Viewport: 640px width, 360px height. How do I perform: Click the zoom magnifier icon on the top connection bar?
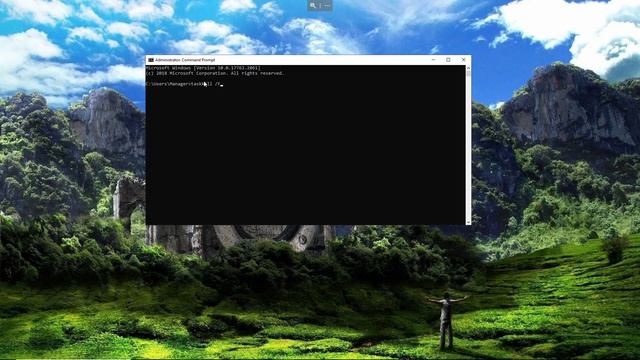pyautogui.click(x=313, y=5)
